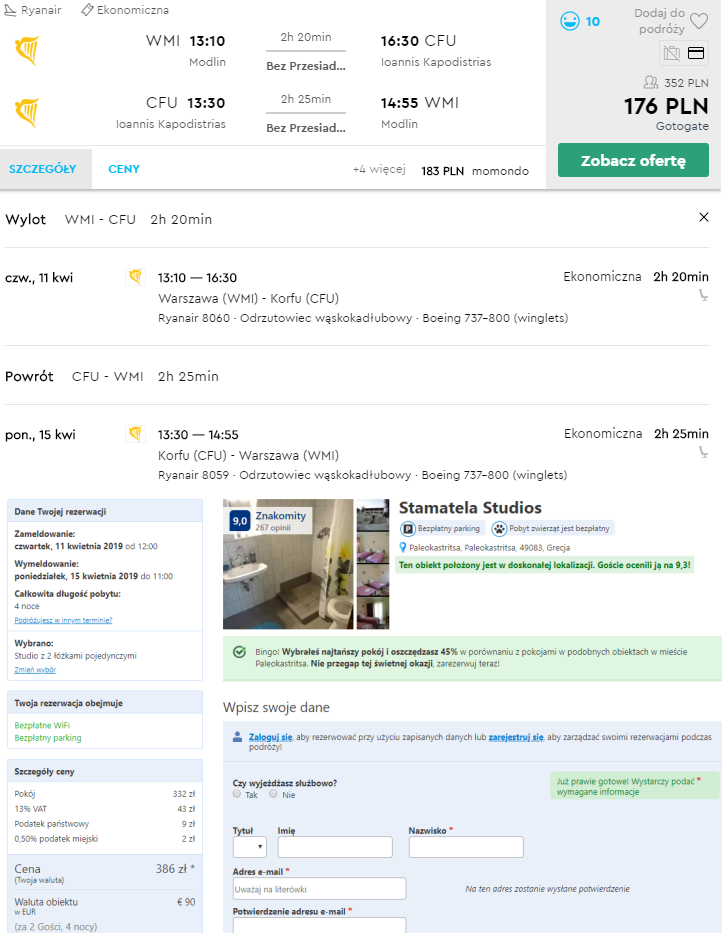
Task: Click the Ryanair harp logo for WMI departure
Action: tap(27, 51)
